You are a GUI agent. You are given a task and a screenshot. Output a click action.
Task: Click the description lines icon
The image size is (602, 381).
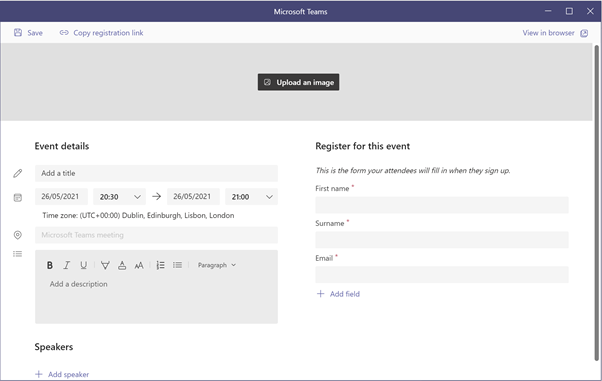(x=18, y=254)
